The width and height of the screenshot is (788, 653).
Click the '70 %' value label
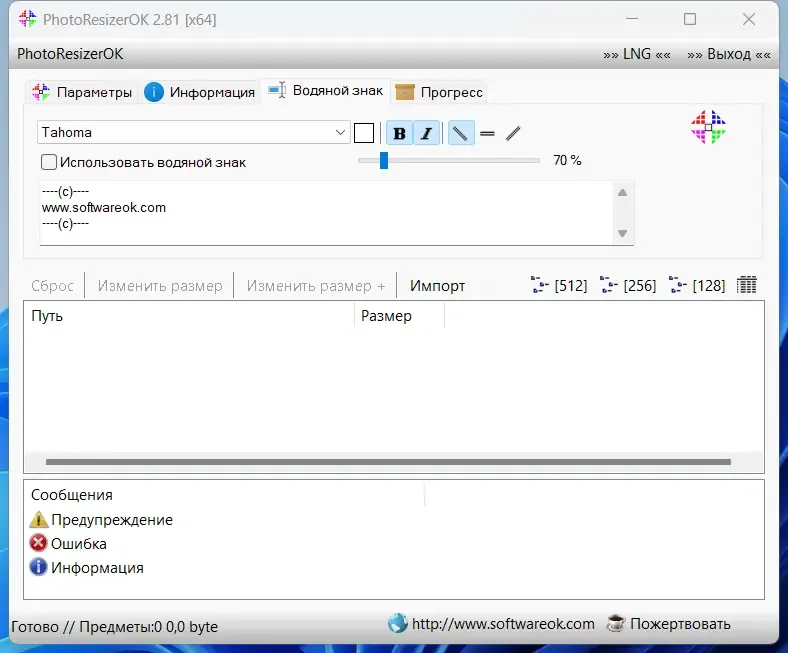(x=567, y=160)
